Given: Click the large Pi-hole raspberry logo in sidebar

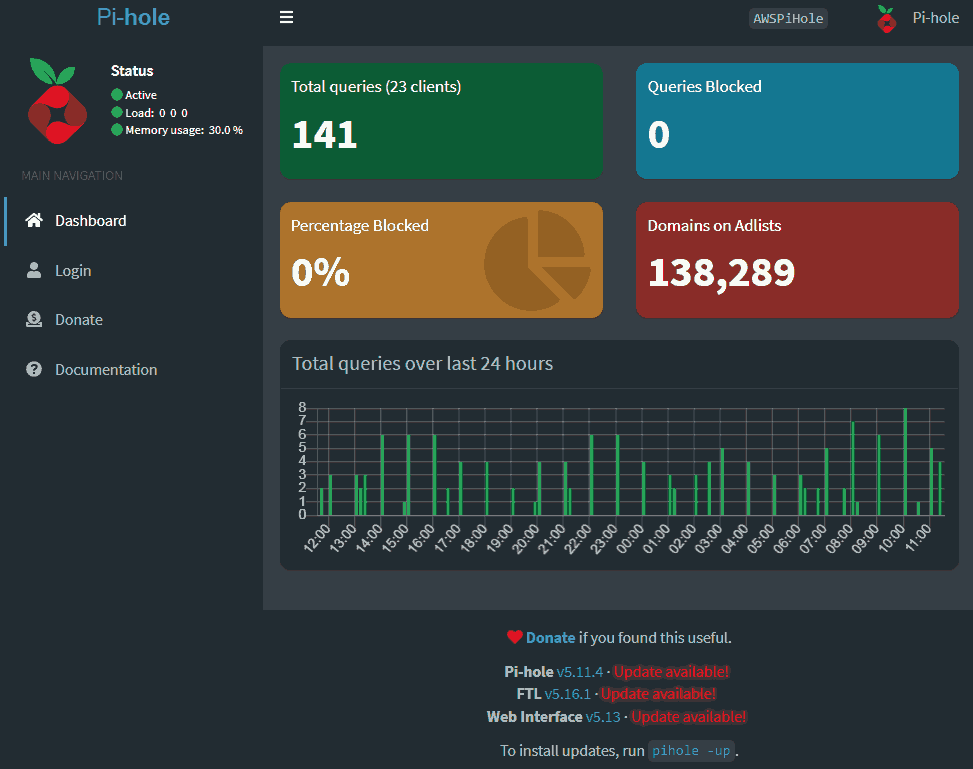Looking at the screenshot, I should point(56,101).
